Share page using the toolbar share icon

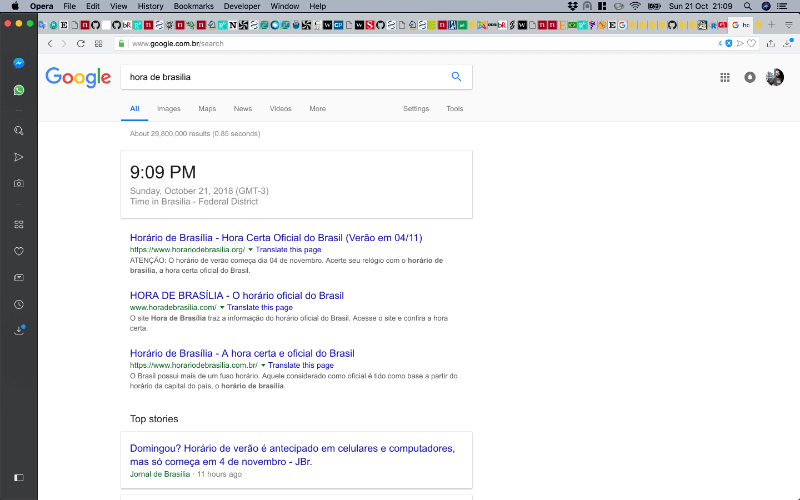tap(771, 43)
